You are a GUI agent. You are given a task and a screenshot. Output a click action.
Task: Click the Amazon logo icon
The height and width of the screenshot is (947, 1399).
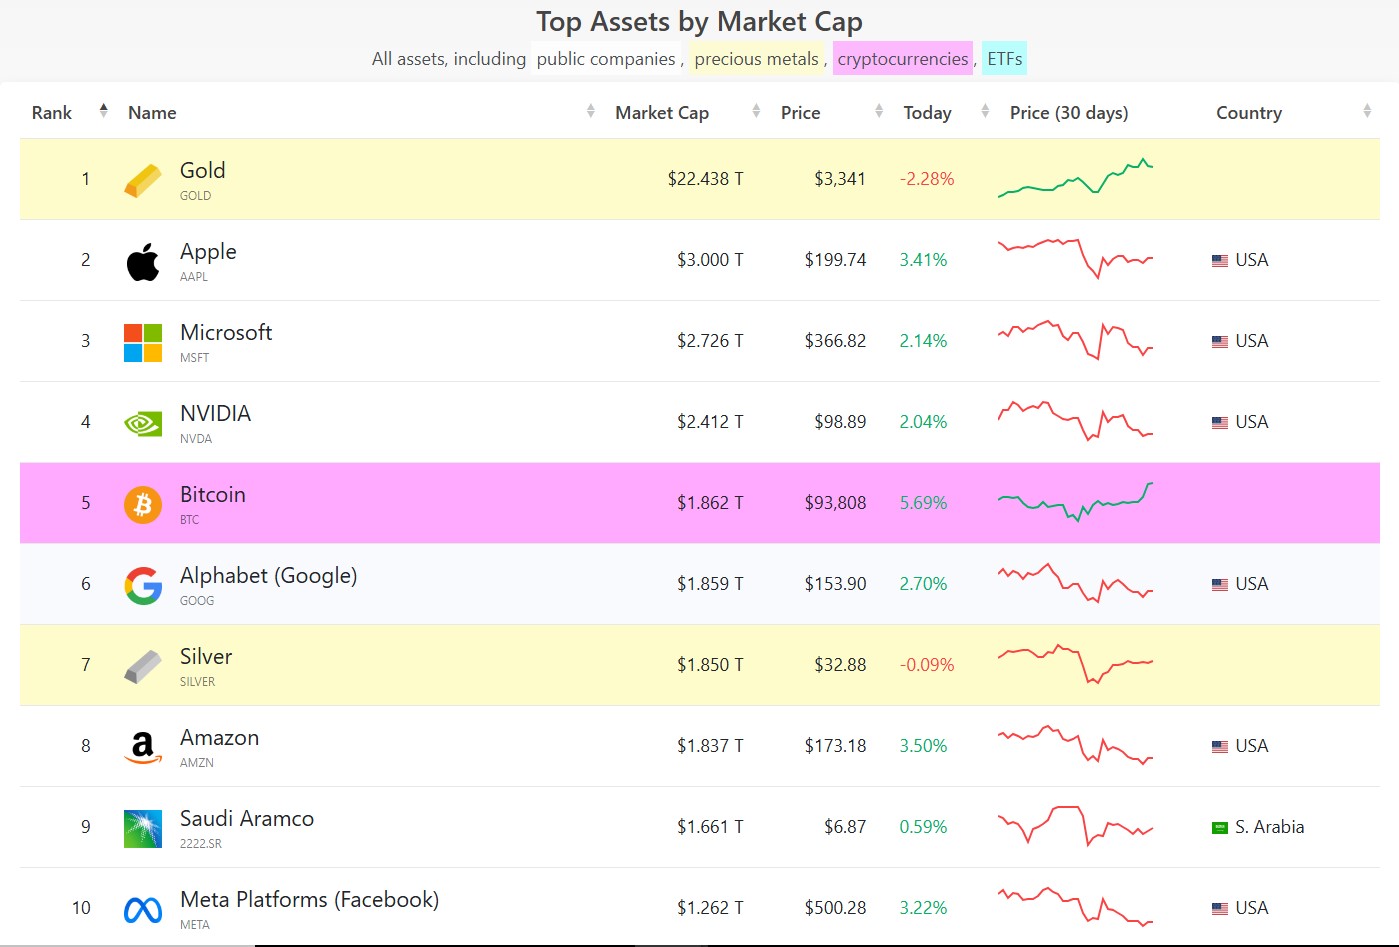click(143, 747)
